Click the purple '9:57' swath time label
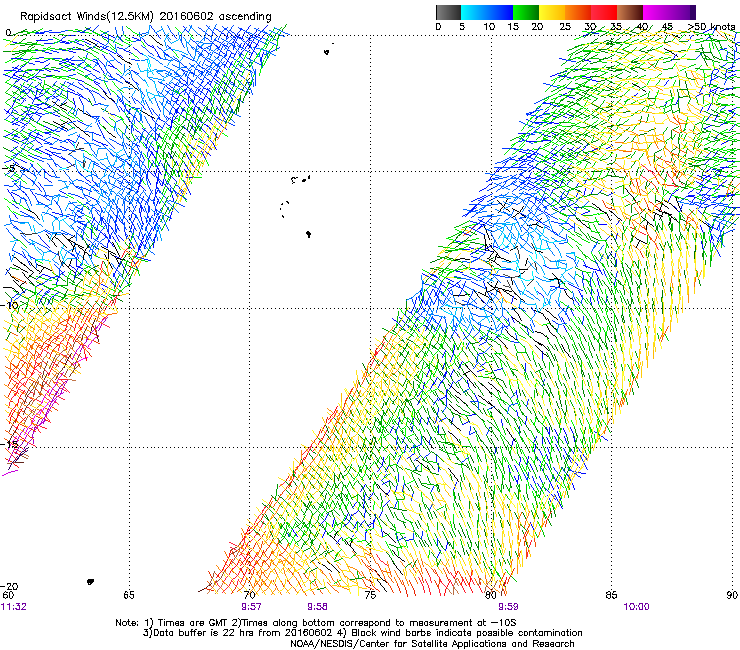740x650 pixels. coord(251,607)
